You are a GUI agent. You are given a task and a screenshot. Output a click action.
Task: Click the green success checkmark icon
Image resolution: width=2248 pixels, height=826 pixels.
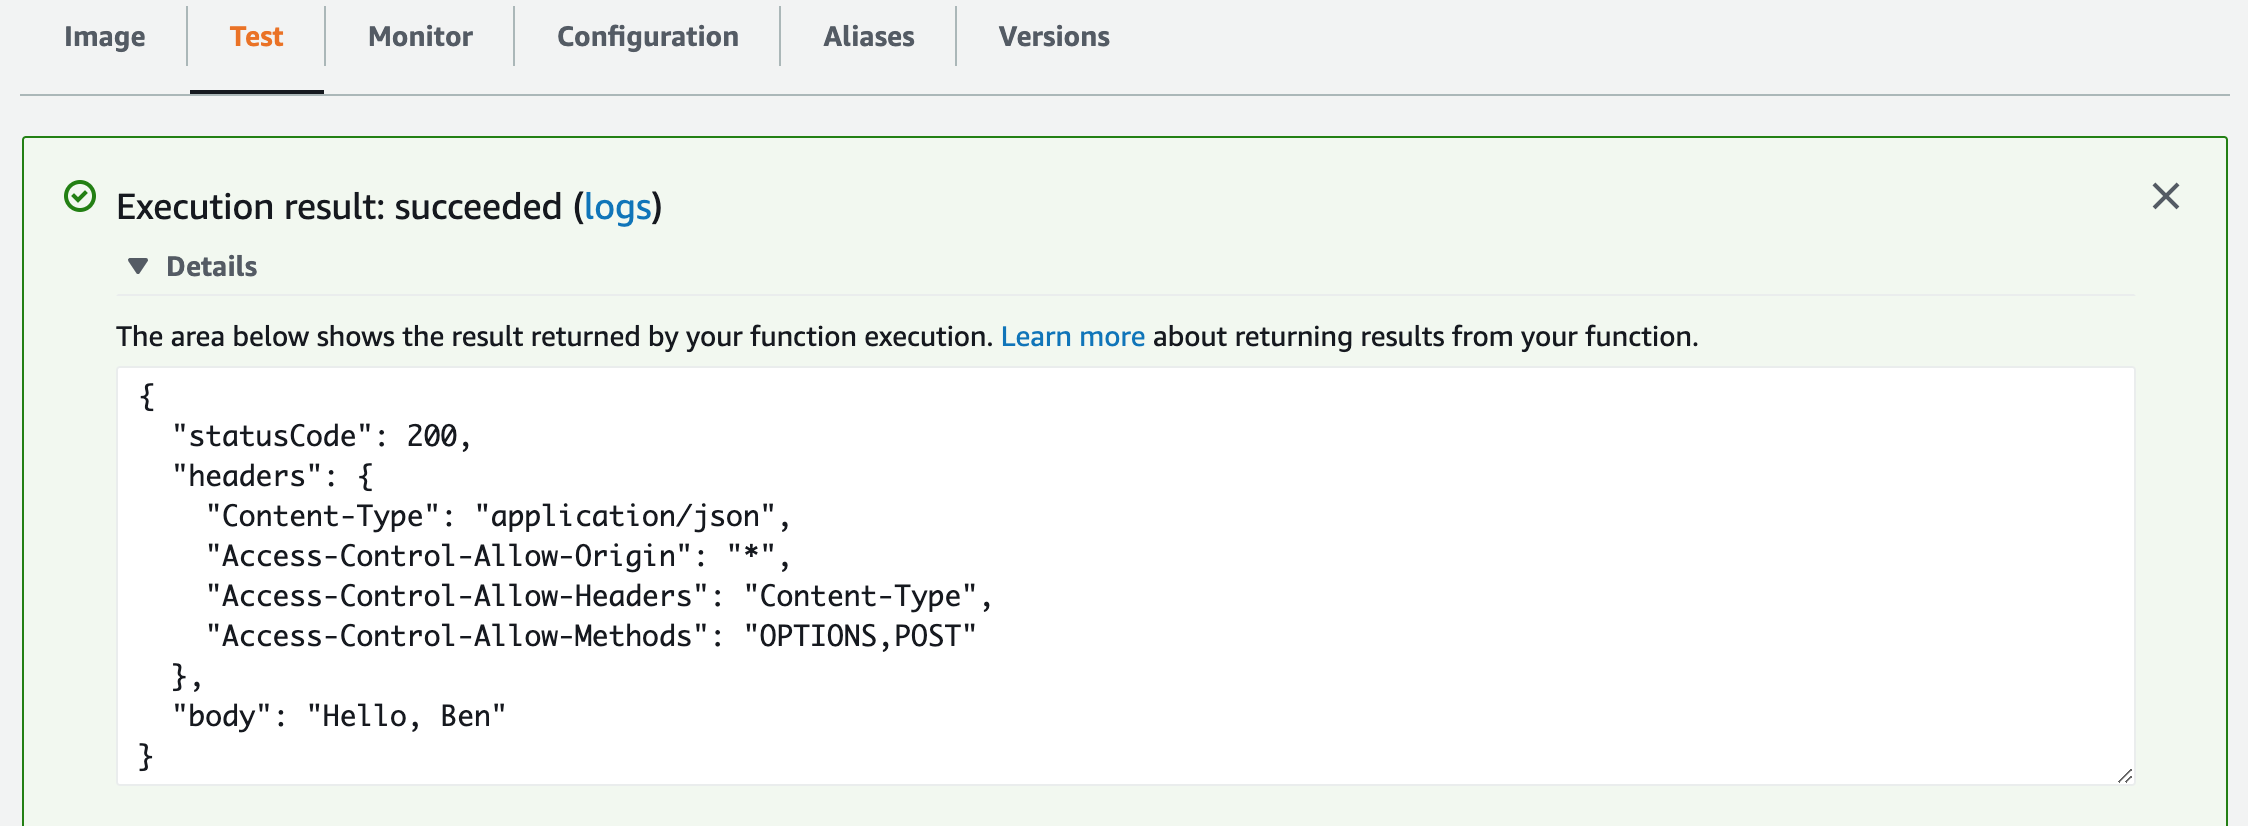(x=80, y=197)
